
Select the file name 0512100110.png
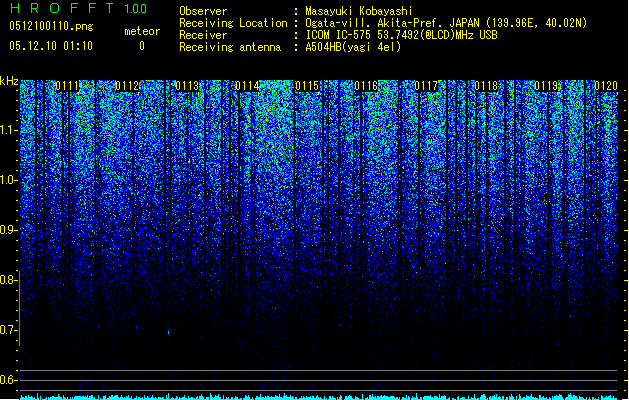tap(51, 26)
